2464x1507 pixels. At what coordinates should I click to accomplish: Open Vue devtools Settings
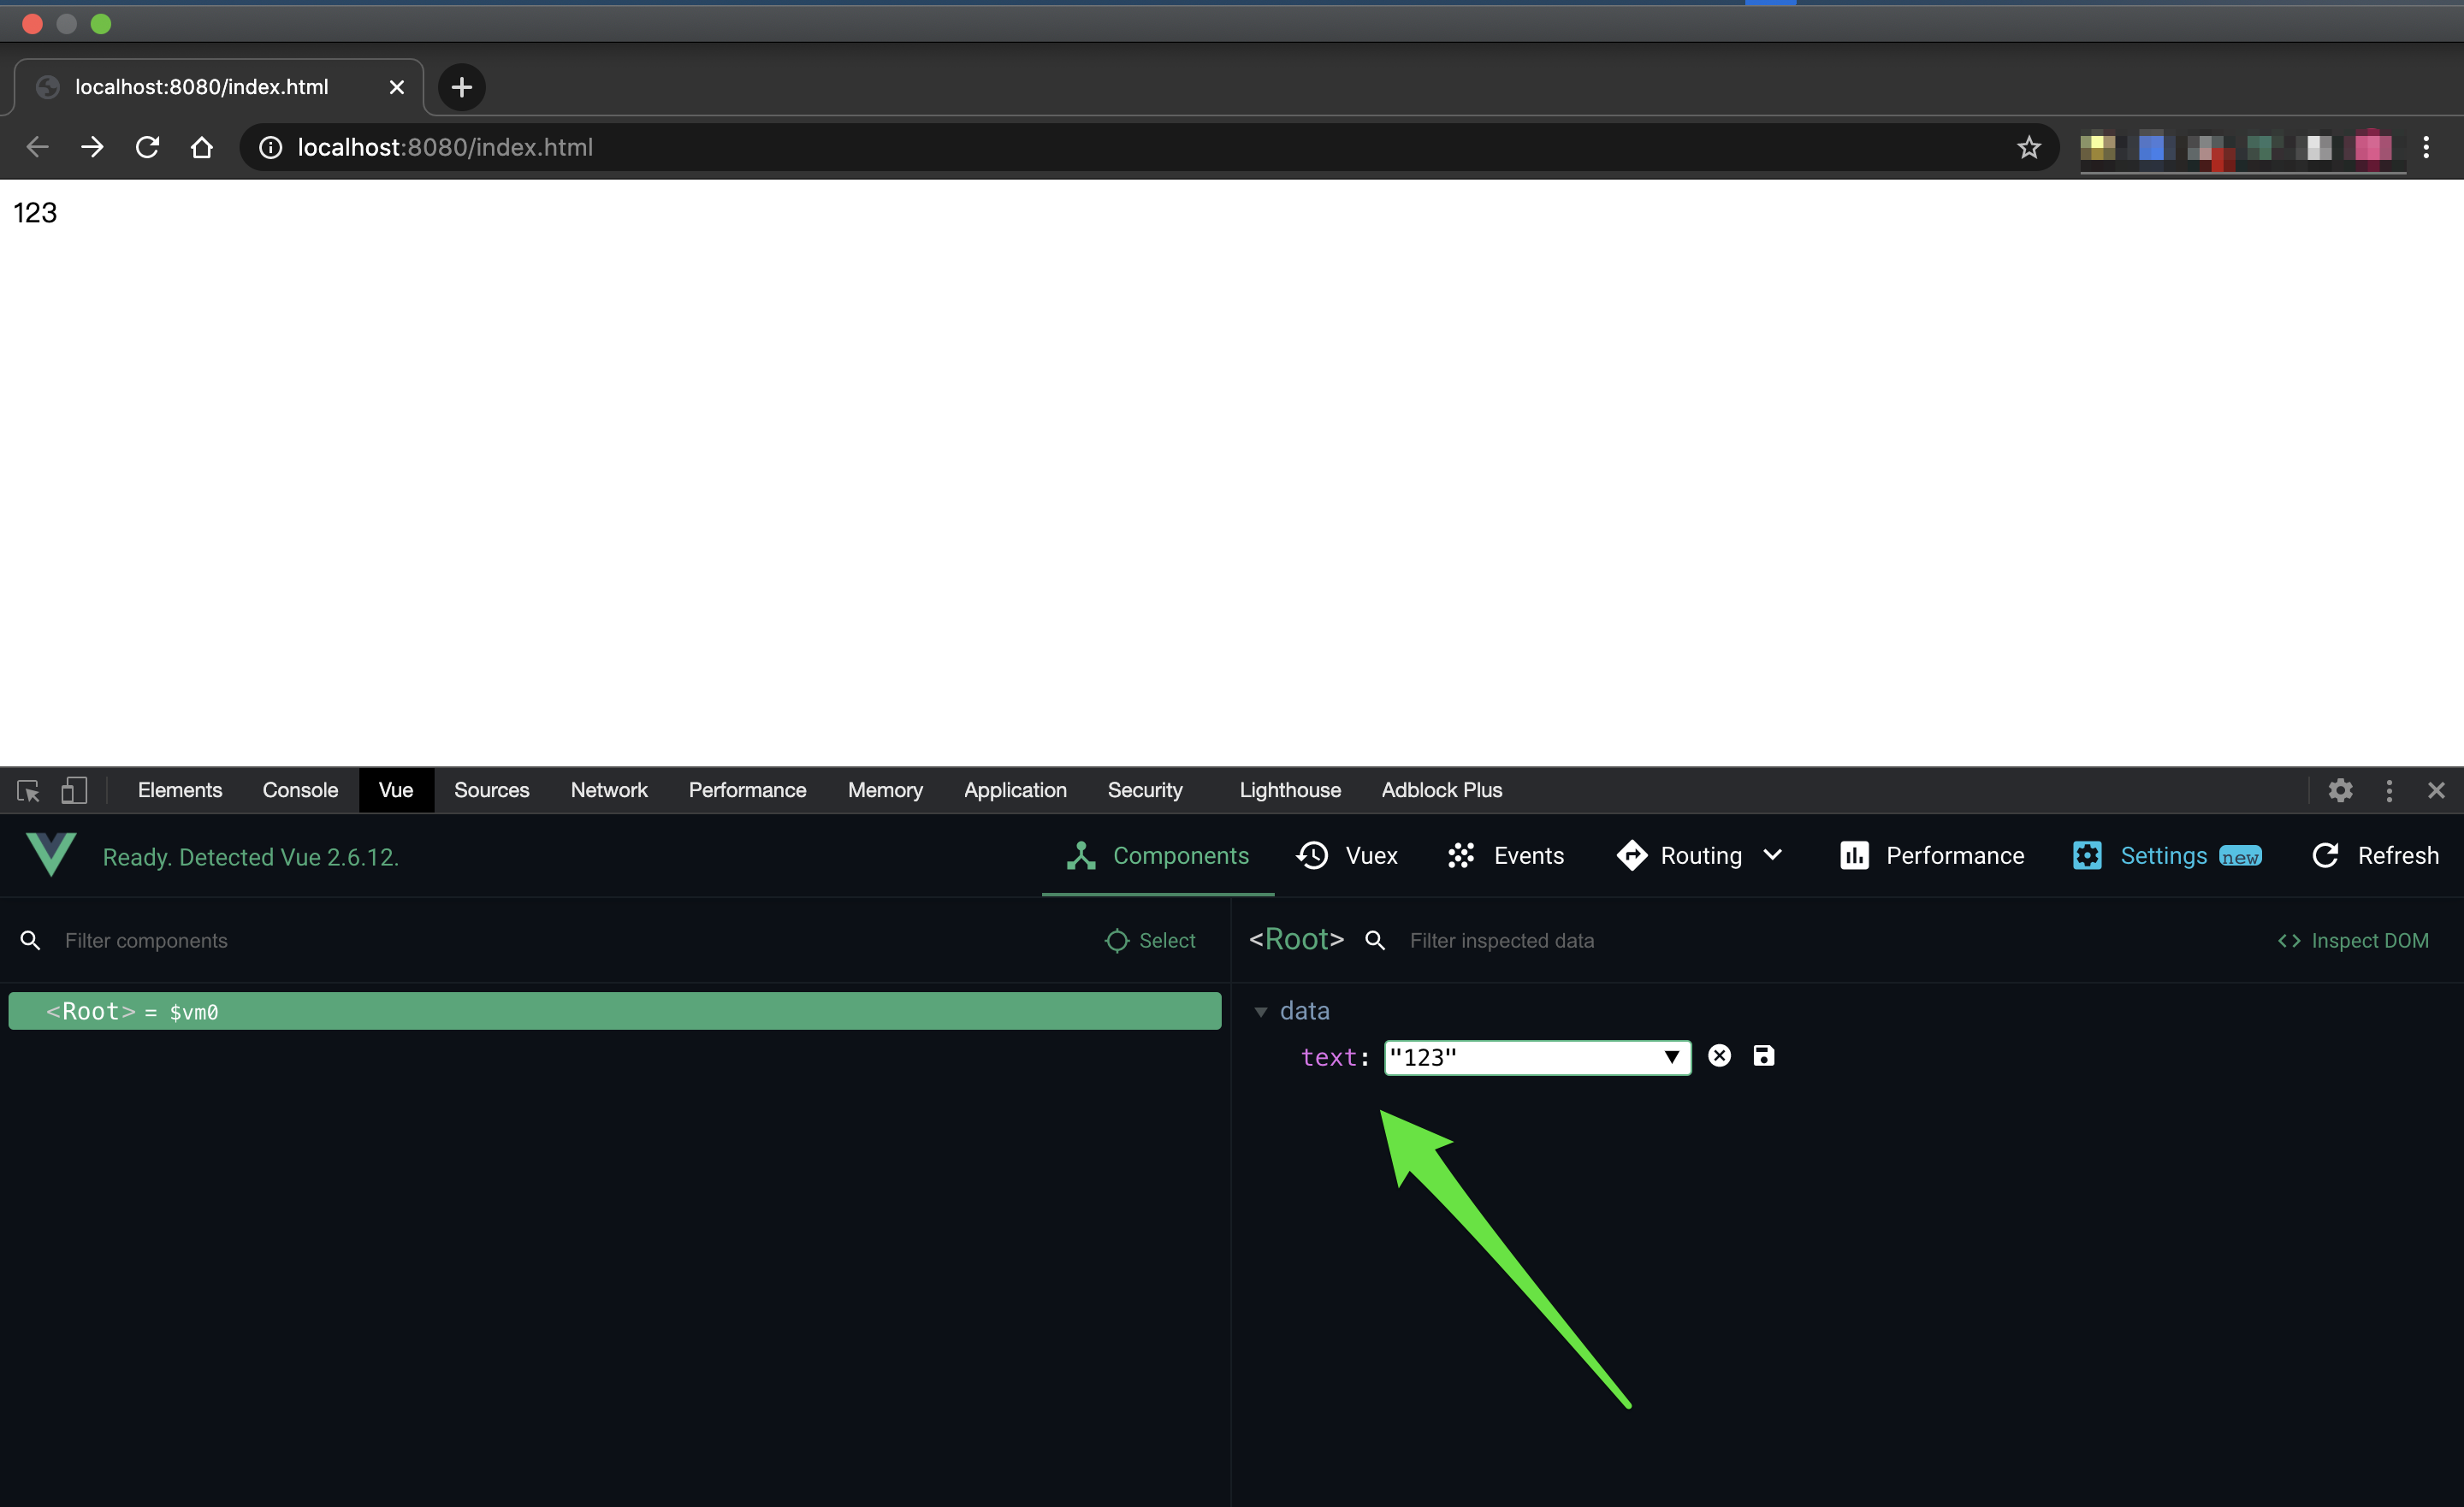tap(2165, 856)
